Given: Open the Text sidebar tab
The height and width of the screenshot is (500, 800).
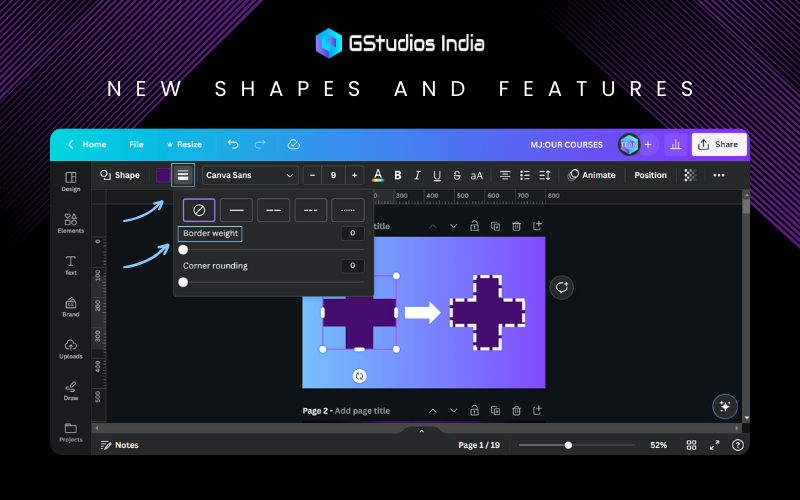Looking at the screenshot, I should click(71, 265).
